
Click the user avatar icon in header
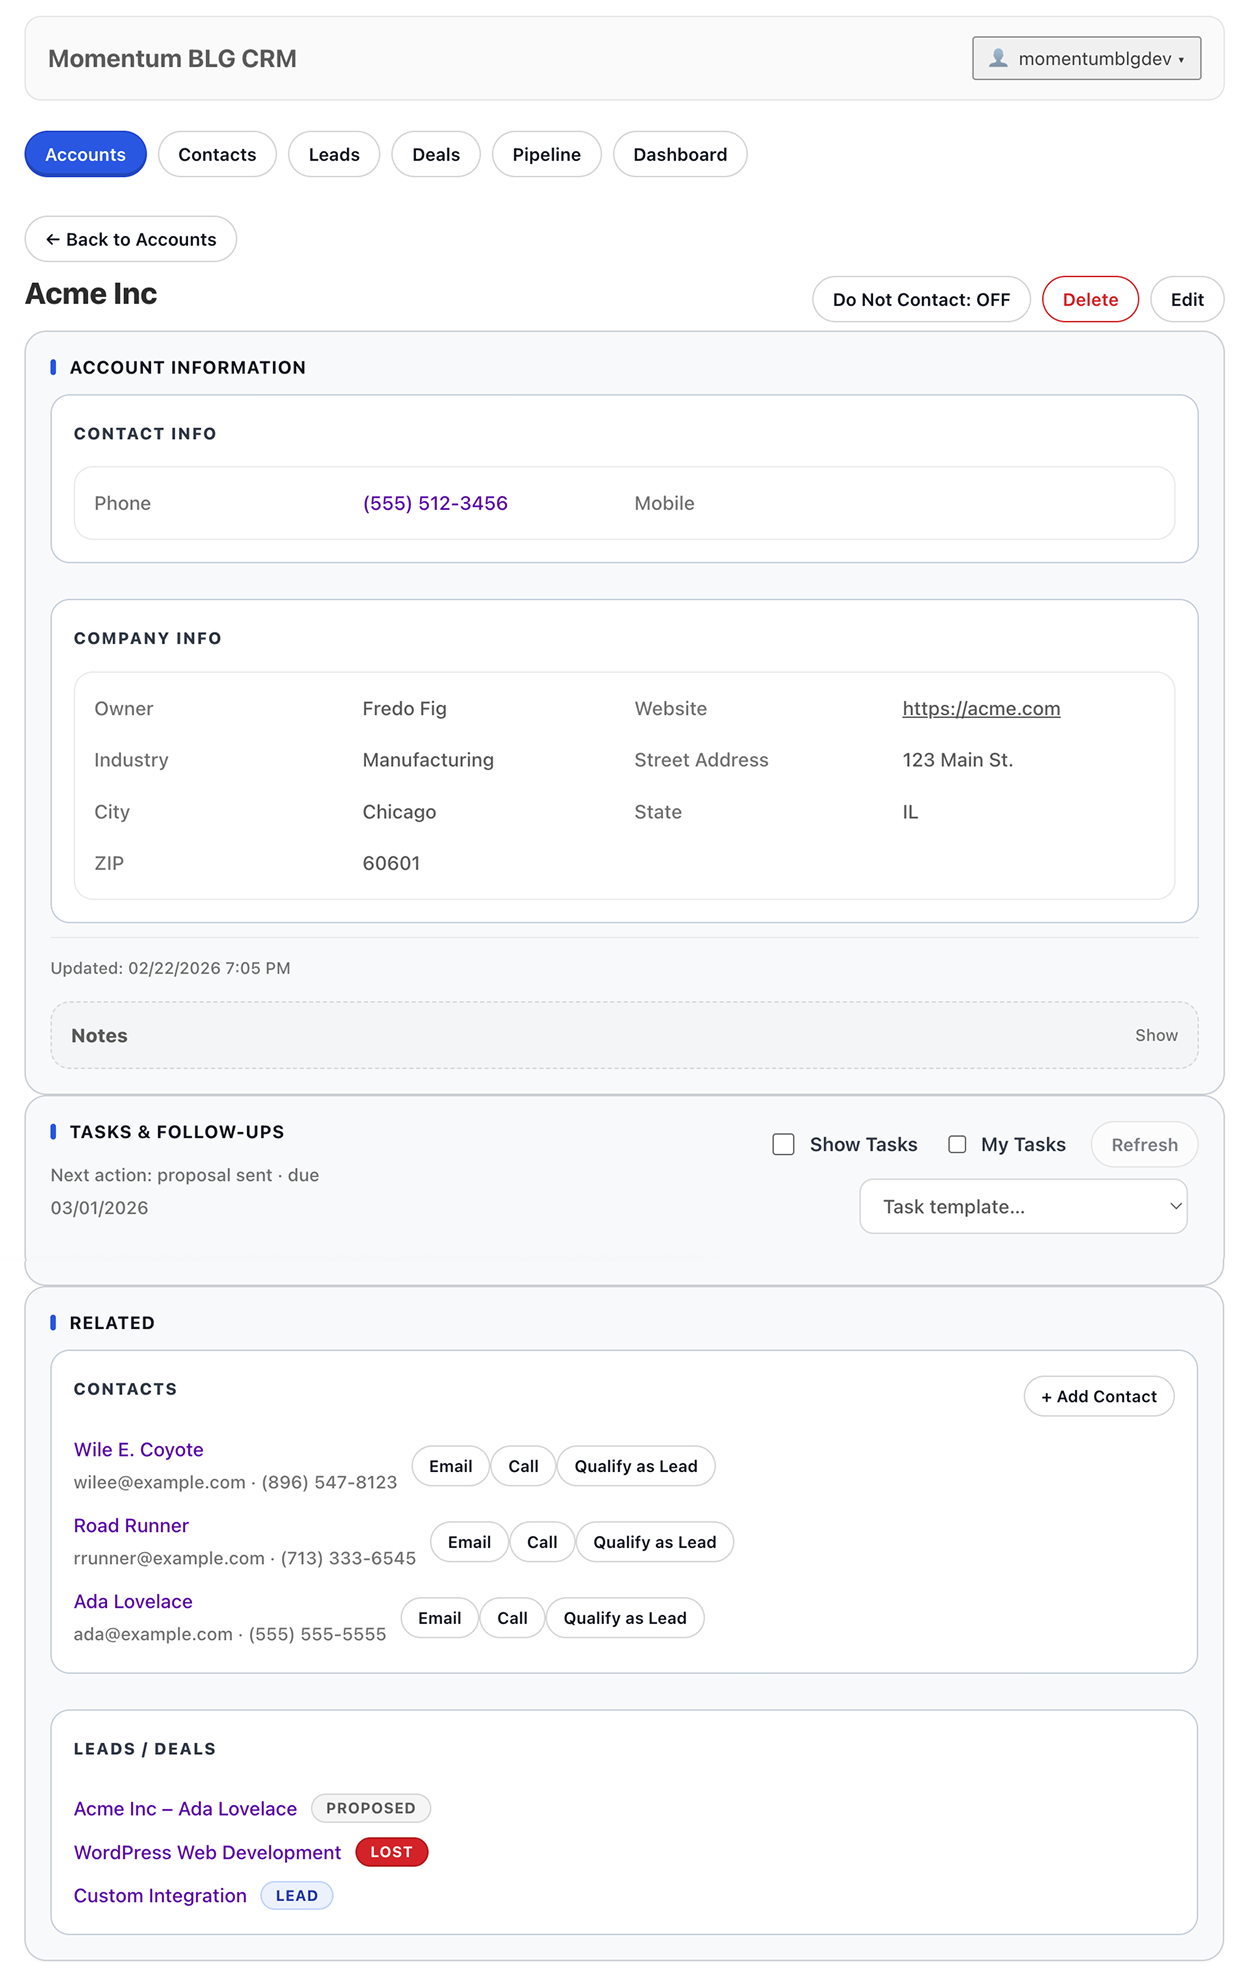[x=997, y=59]
